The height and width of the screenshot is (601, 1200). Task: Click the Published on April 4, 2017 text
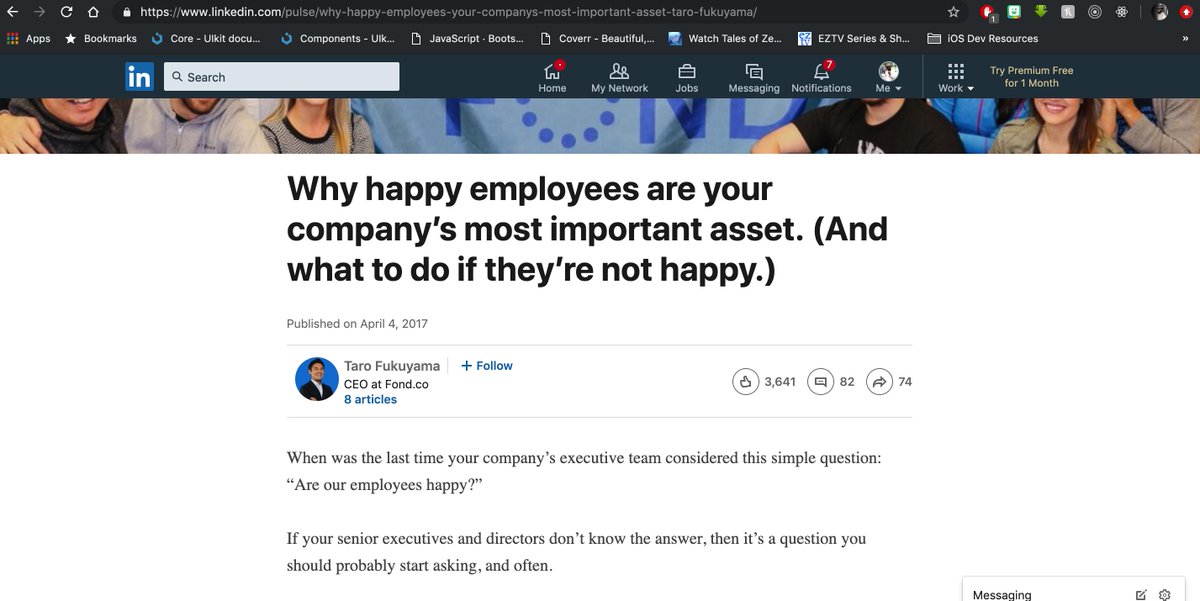(357, 323)
